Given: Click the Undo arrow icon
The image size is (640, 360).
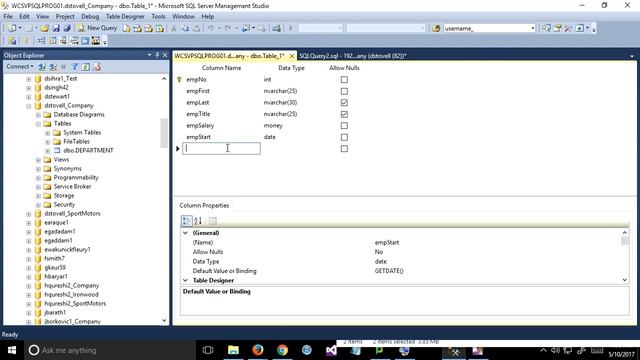Looking at the screenshot, I should pos(211,28).
